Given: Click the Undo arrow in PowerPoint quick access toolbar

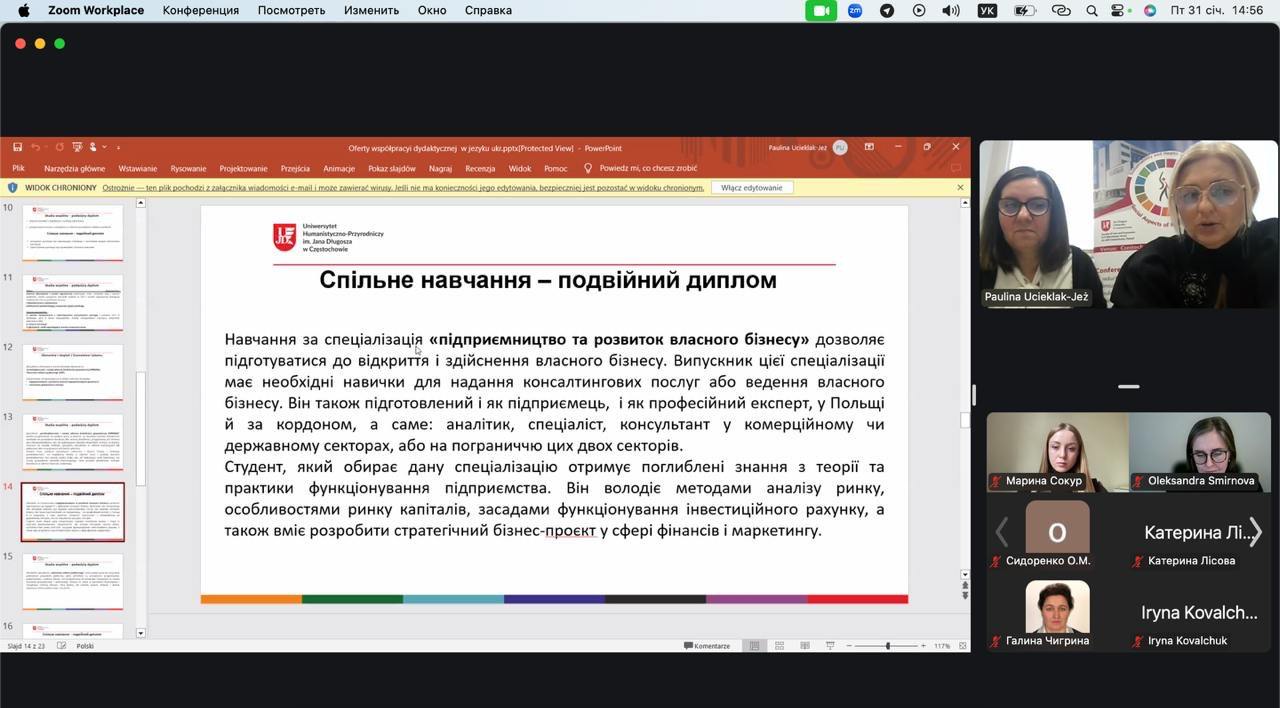Looking at the screenshot, I should tap(36, 147).
